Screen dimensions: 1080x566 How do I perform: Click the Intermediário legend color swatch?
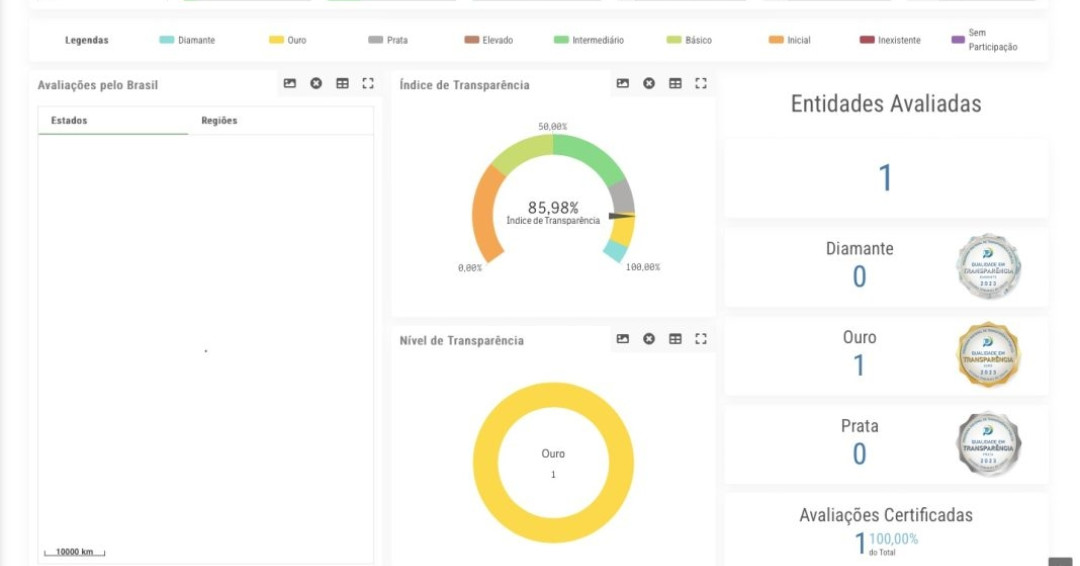(561, 40)
